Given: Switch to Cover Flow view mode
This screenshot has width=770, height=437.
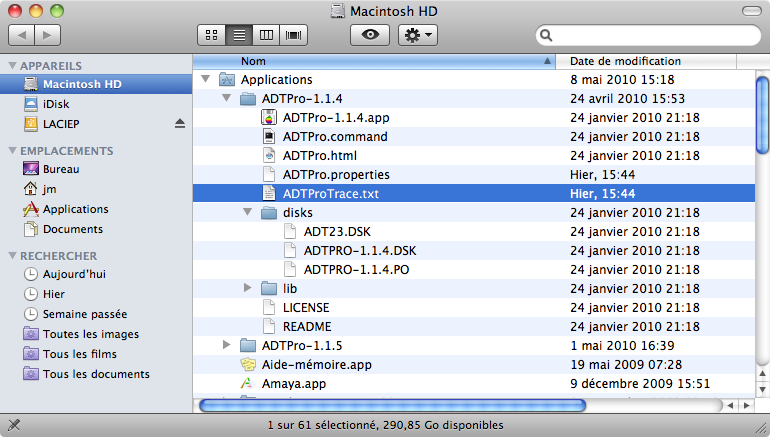Looking at the screenshot, I should (294, 35).
